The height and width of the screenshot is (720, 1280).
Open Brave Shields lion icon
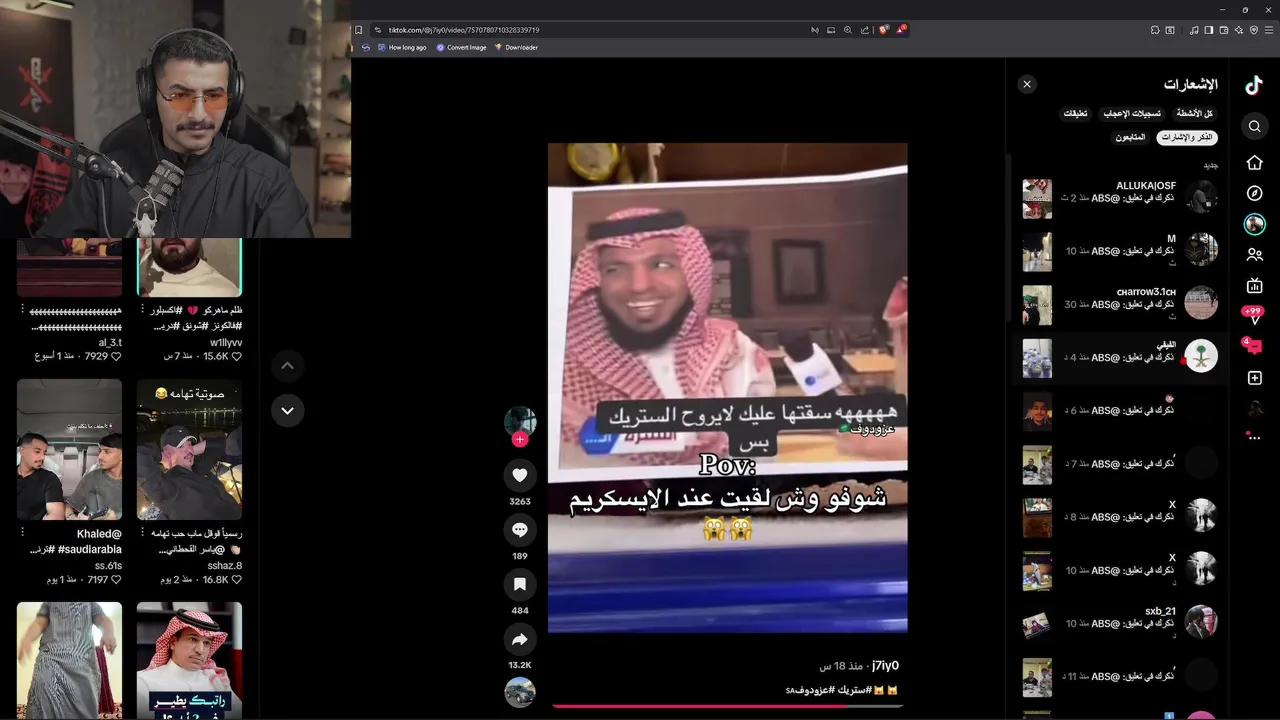click(x=883, y=30)
